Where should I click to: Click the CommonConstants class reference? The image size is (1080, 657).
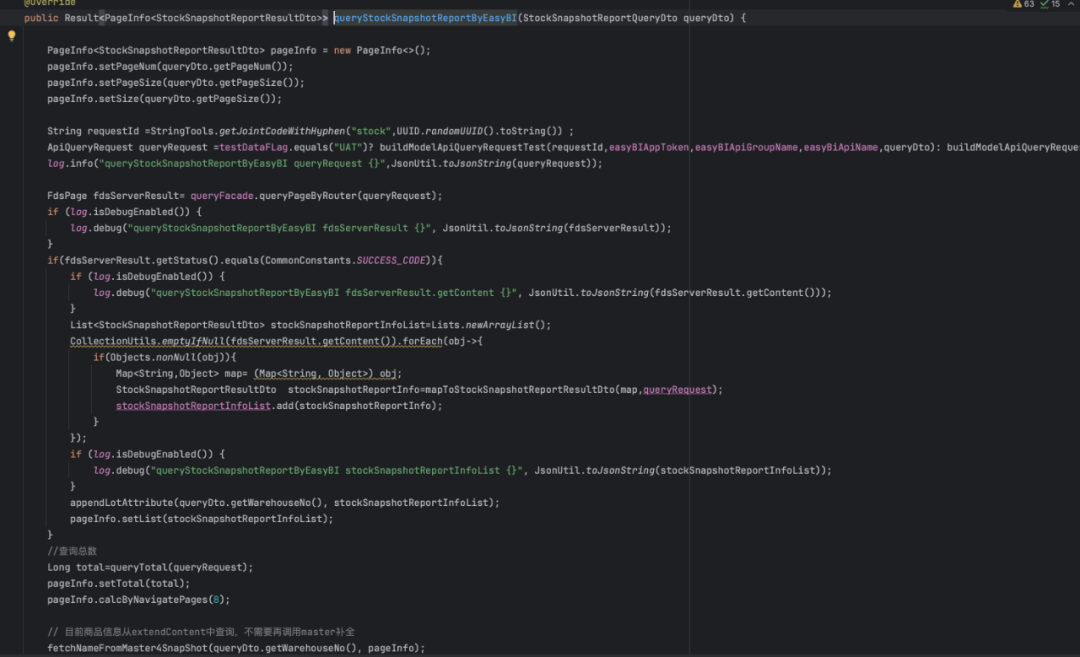coord(308,261)
